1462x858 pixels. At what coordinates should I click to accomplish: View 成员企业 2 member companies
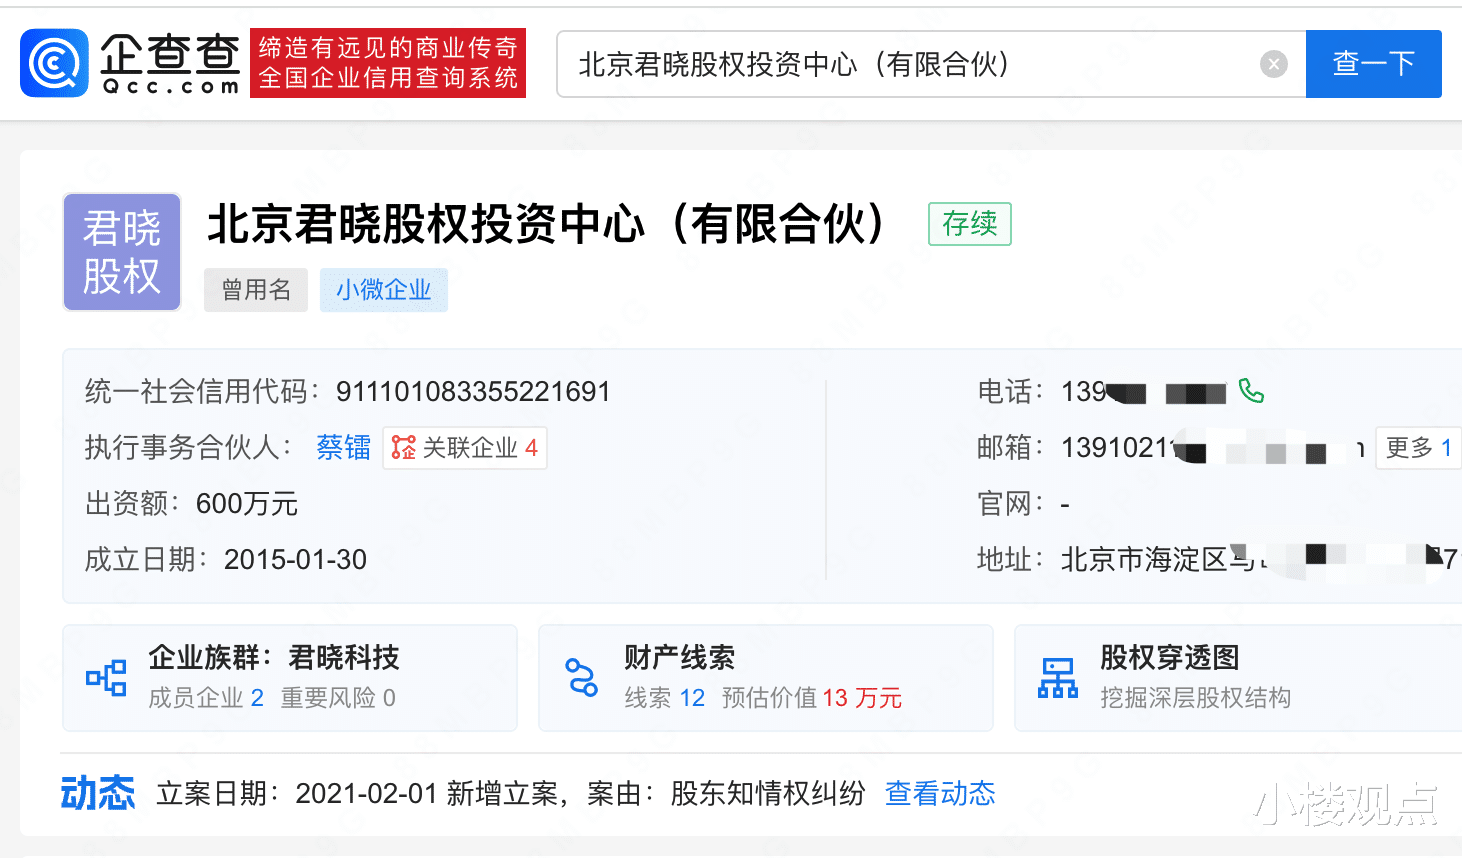click(x=206, y=697)
